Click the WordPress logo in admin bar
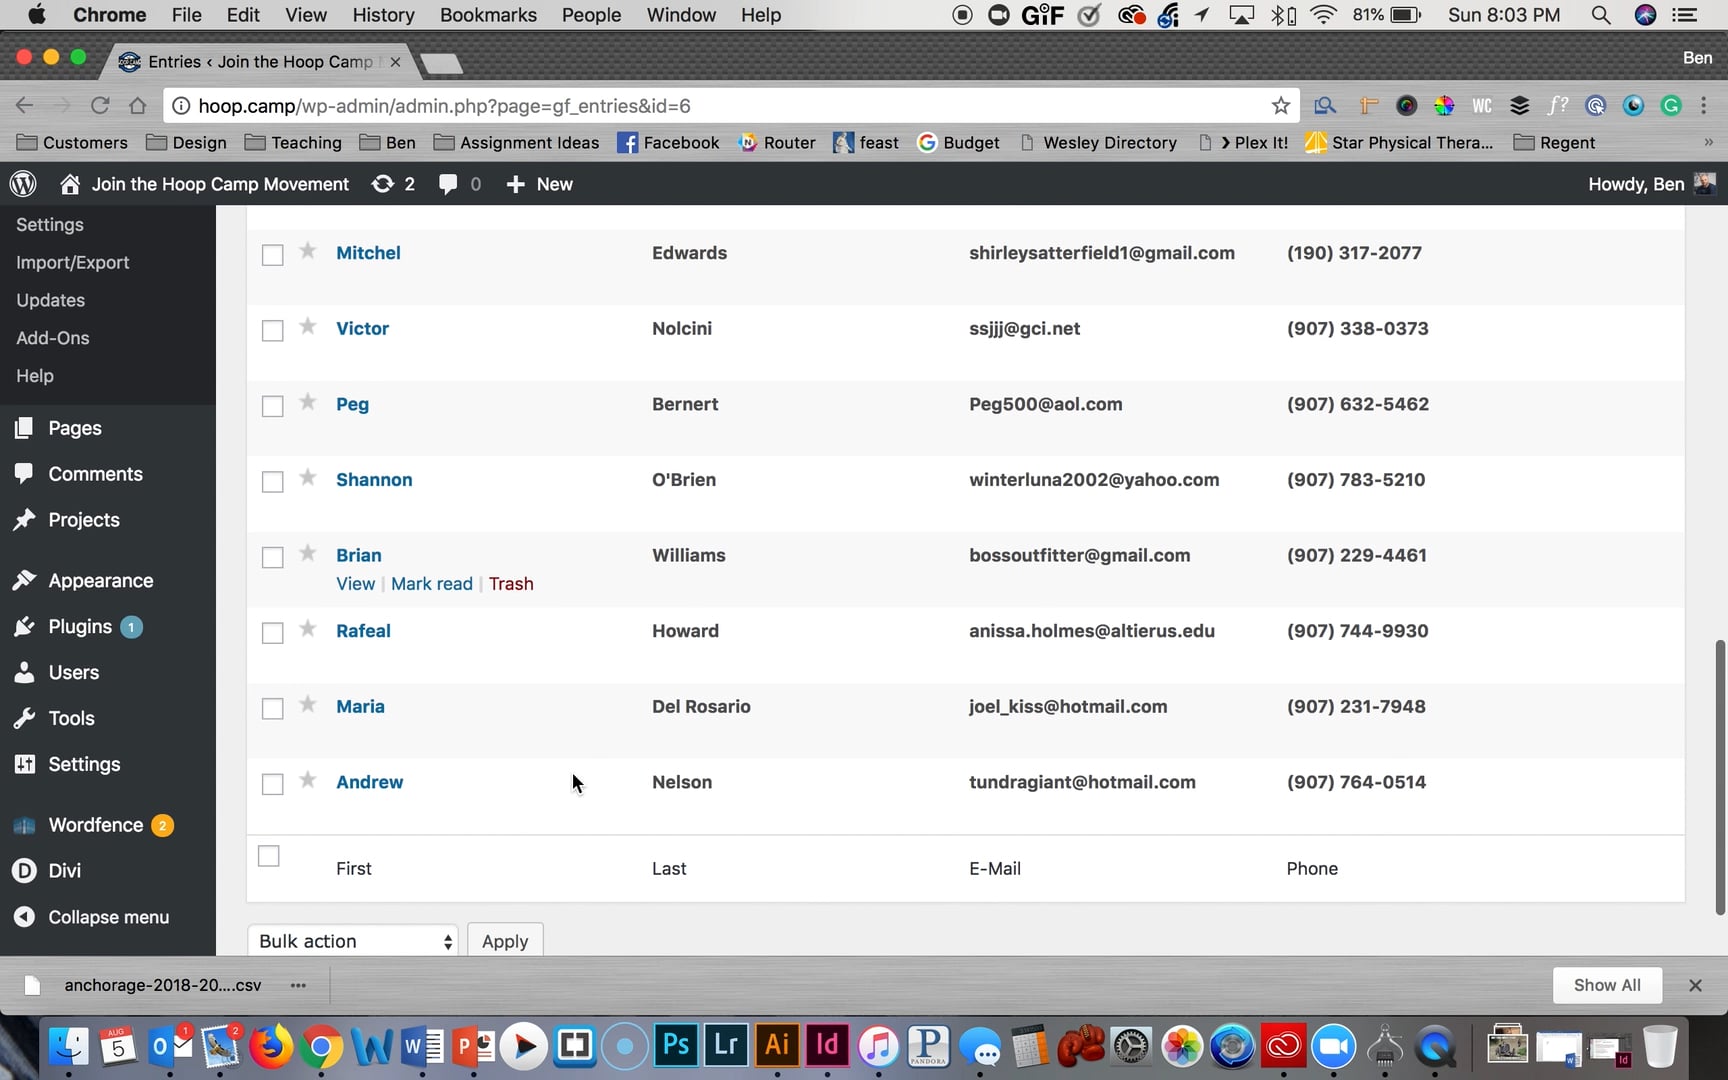 pos(23,184)
